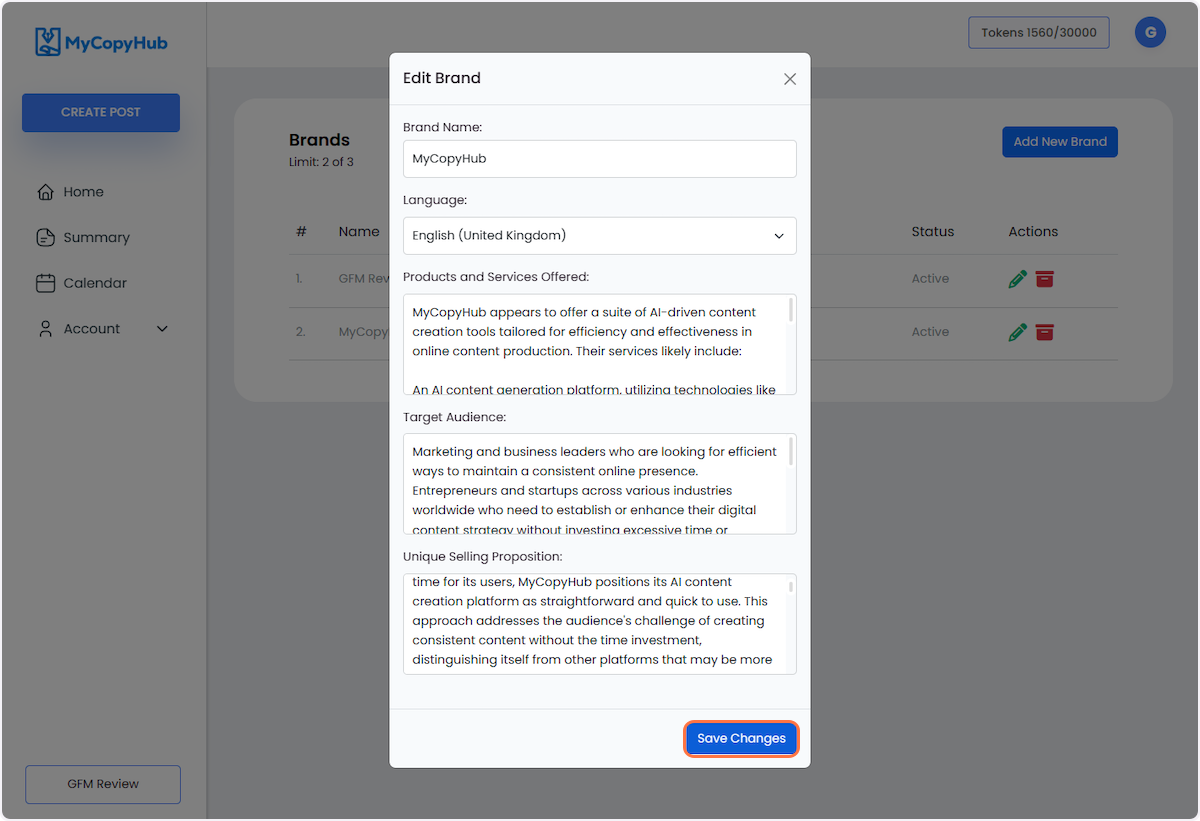The width and height of the screenshot is (1200, 821).
Task: Click the MyCopyHub logo
Action: pyautogui.click(x=101, y=42)
